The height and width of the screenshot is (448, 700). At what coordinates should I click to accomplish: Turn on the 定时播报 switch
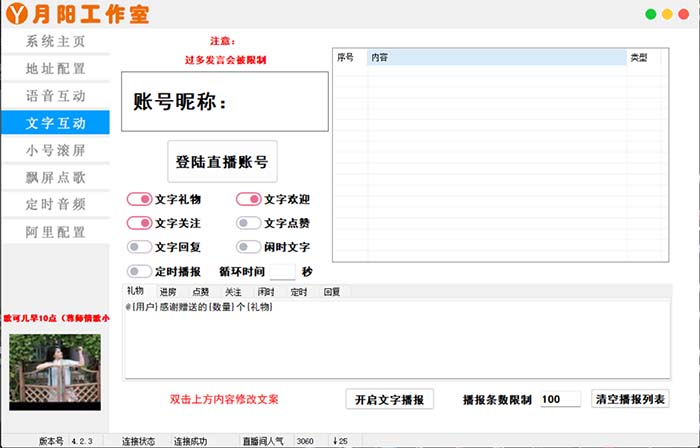point(139,271)
